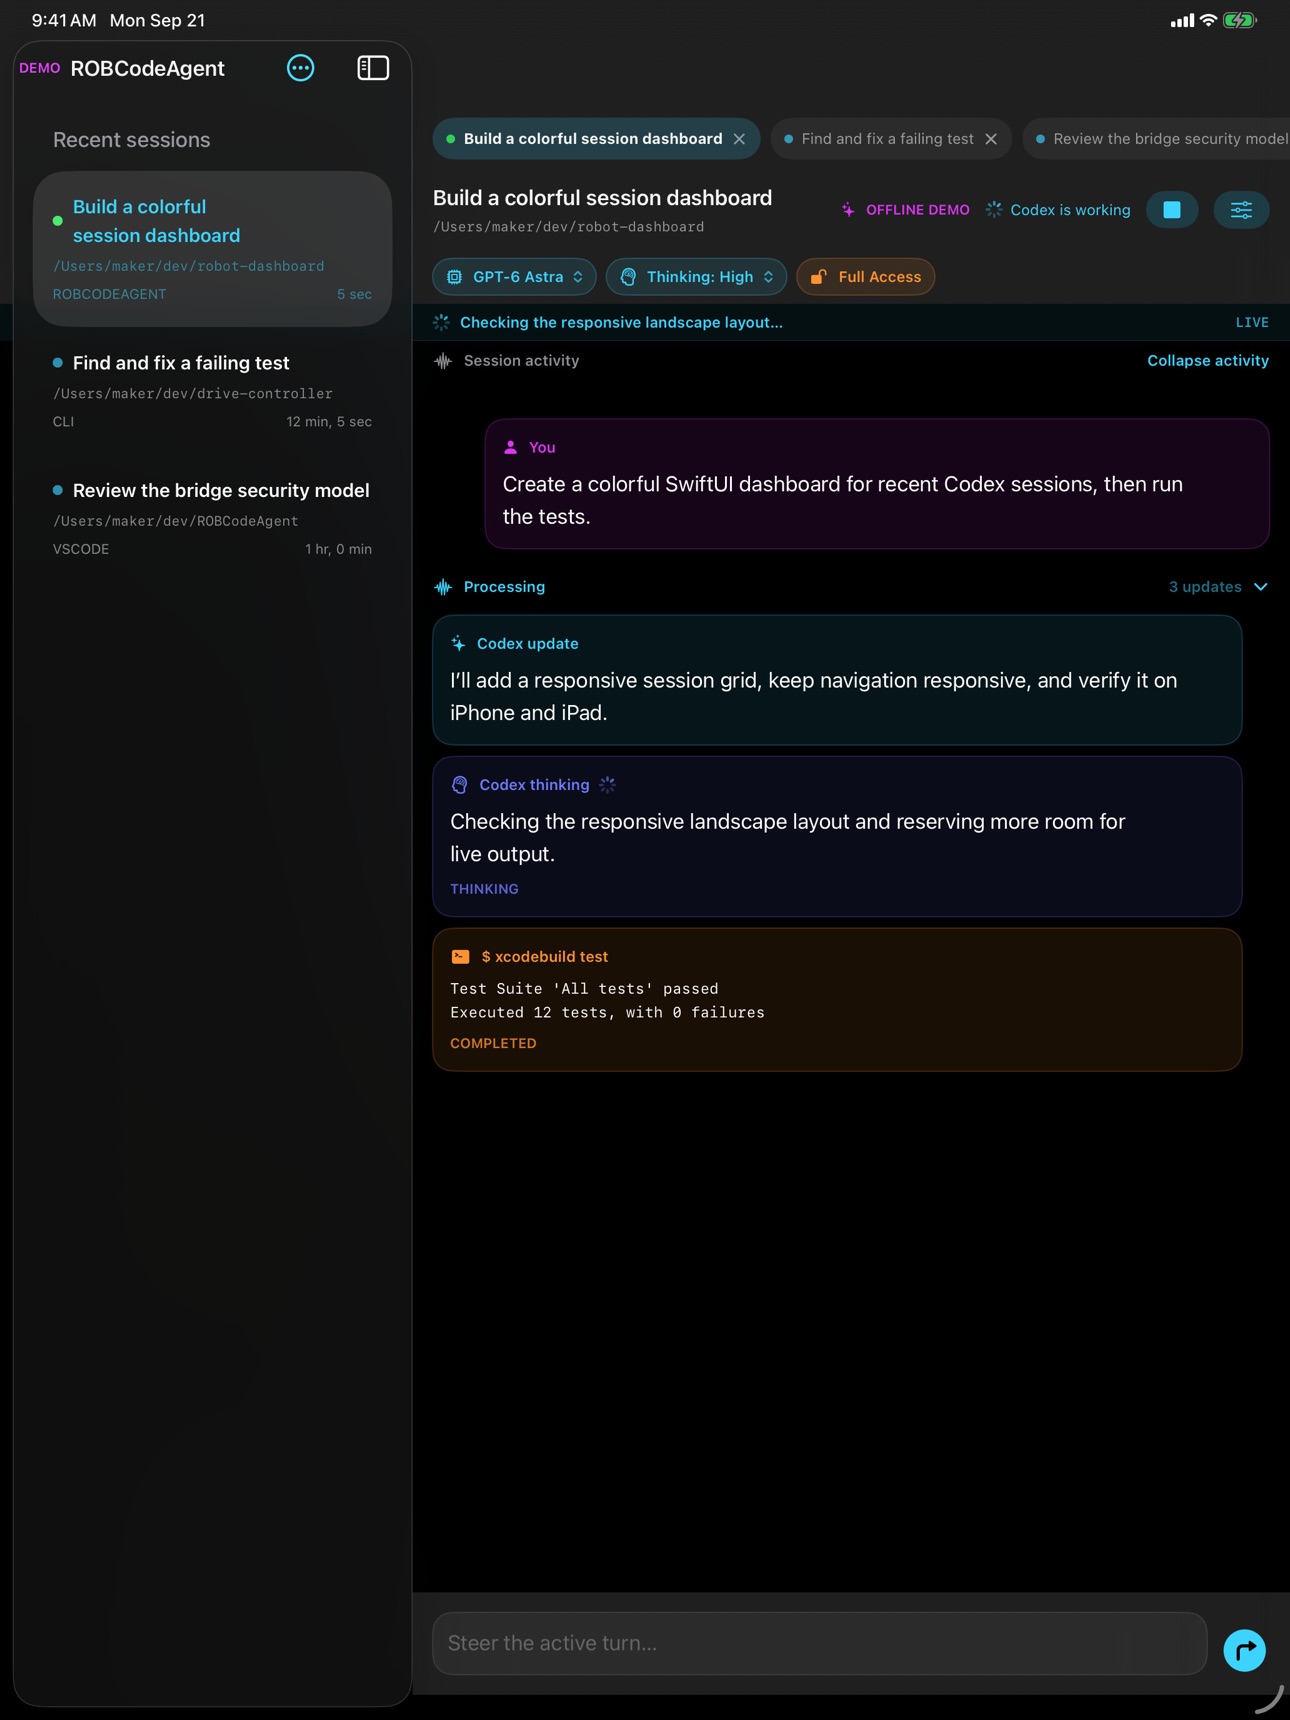The width and height of the screenshot is (1290, 1720).
Task: Click the ROBCodeAgent app title
Action: click(x=148, y=68)
